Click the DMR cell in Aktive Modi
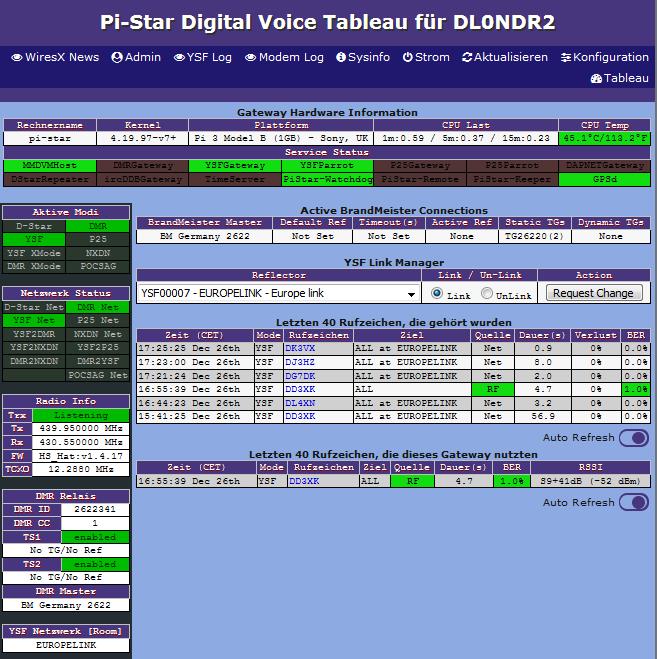The image size is (657, 659). coord(98,226)
